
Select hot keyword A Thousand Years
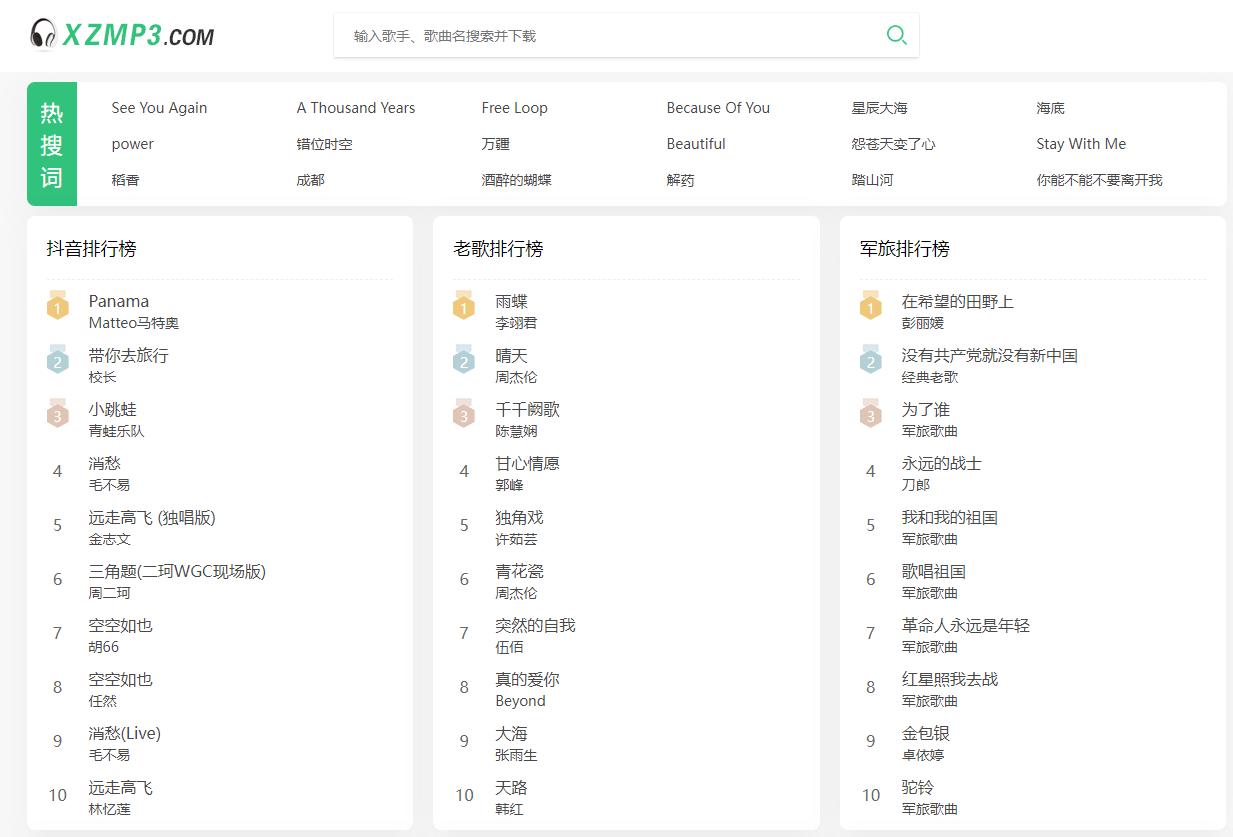pyautogui.click(x=355, y=108)
